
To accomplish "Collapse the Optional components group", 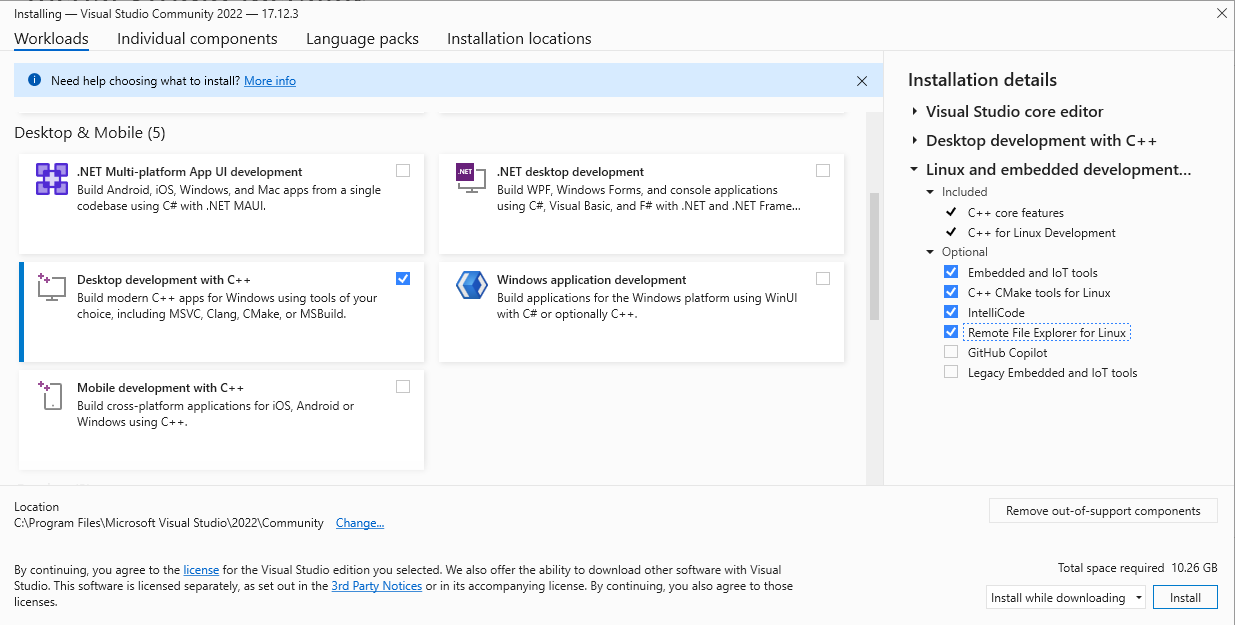I will 930,252.
